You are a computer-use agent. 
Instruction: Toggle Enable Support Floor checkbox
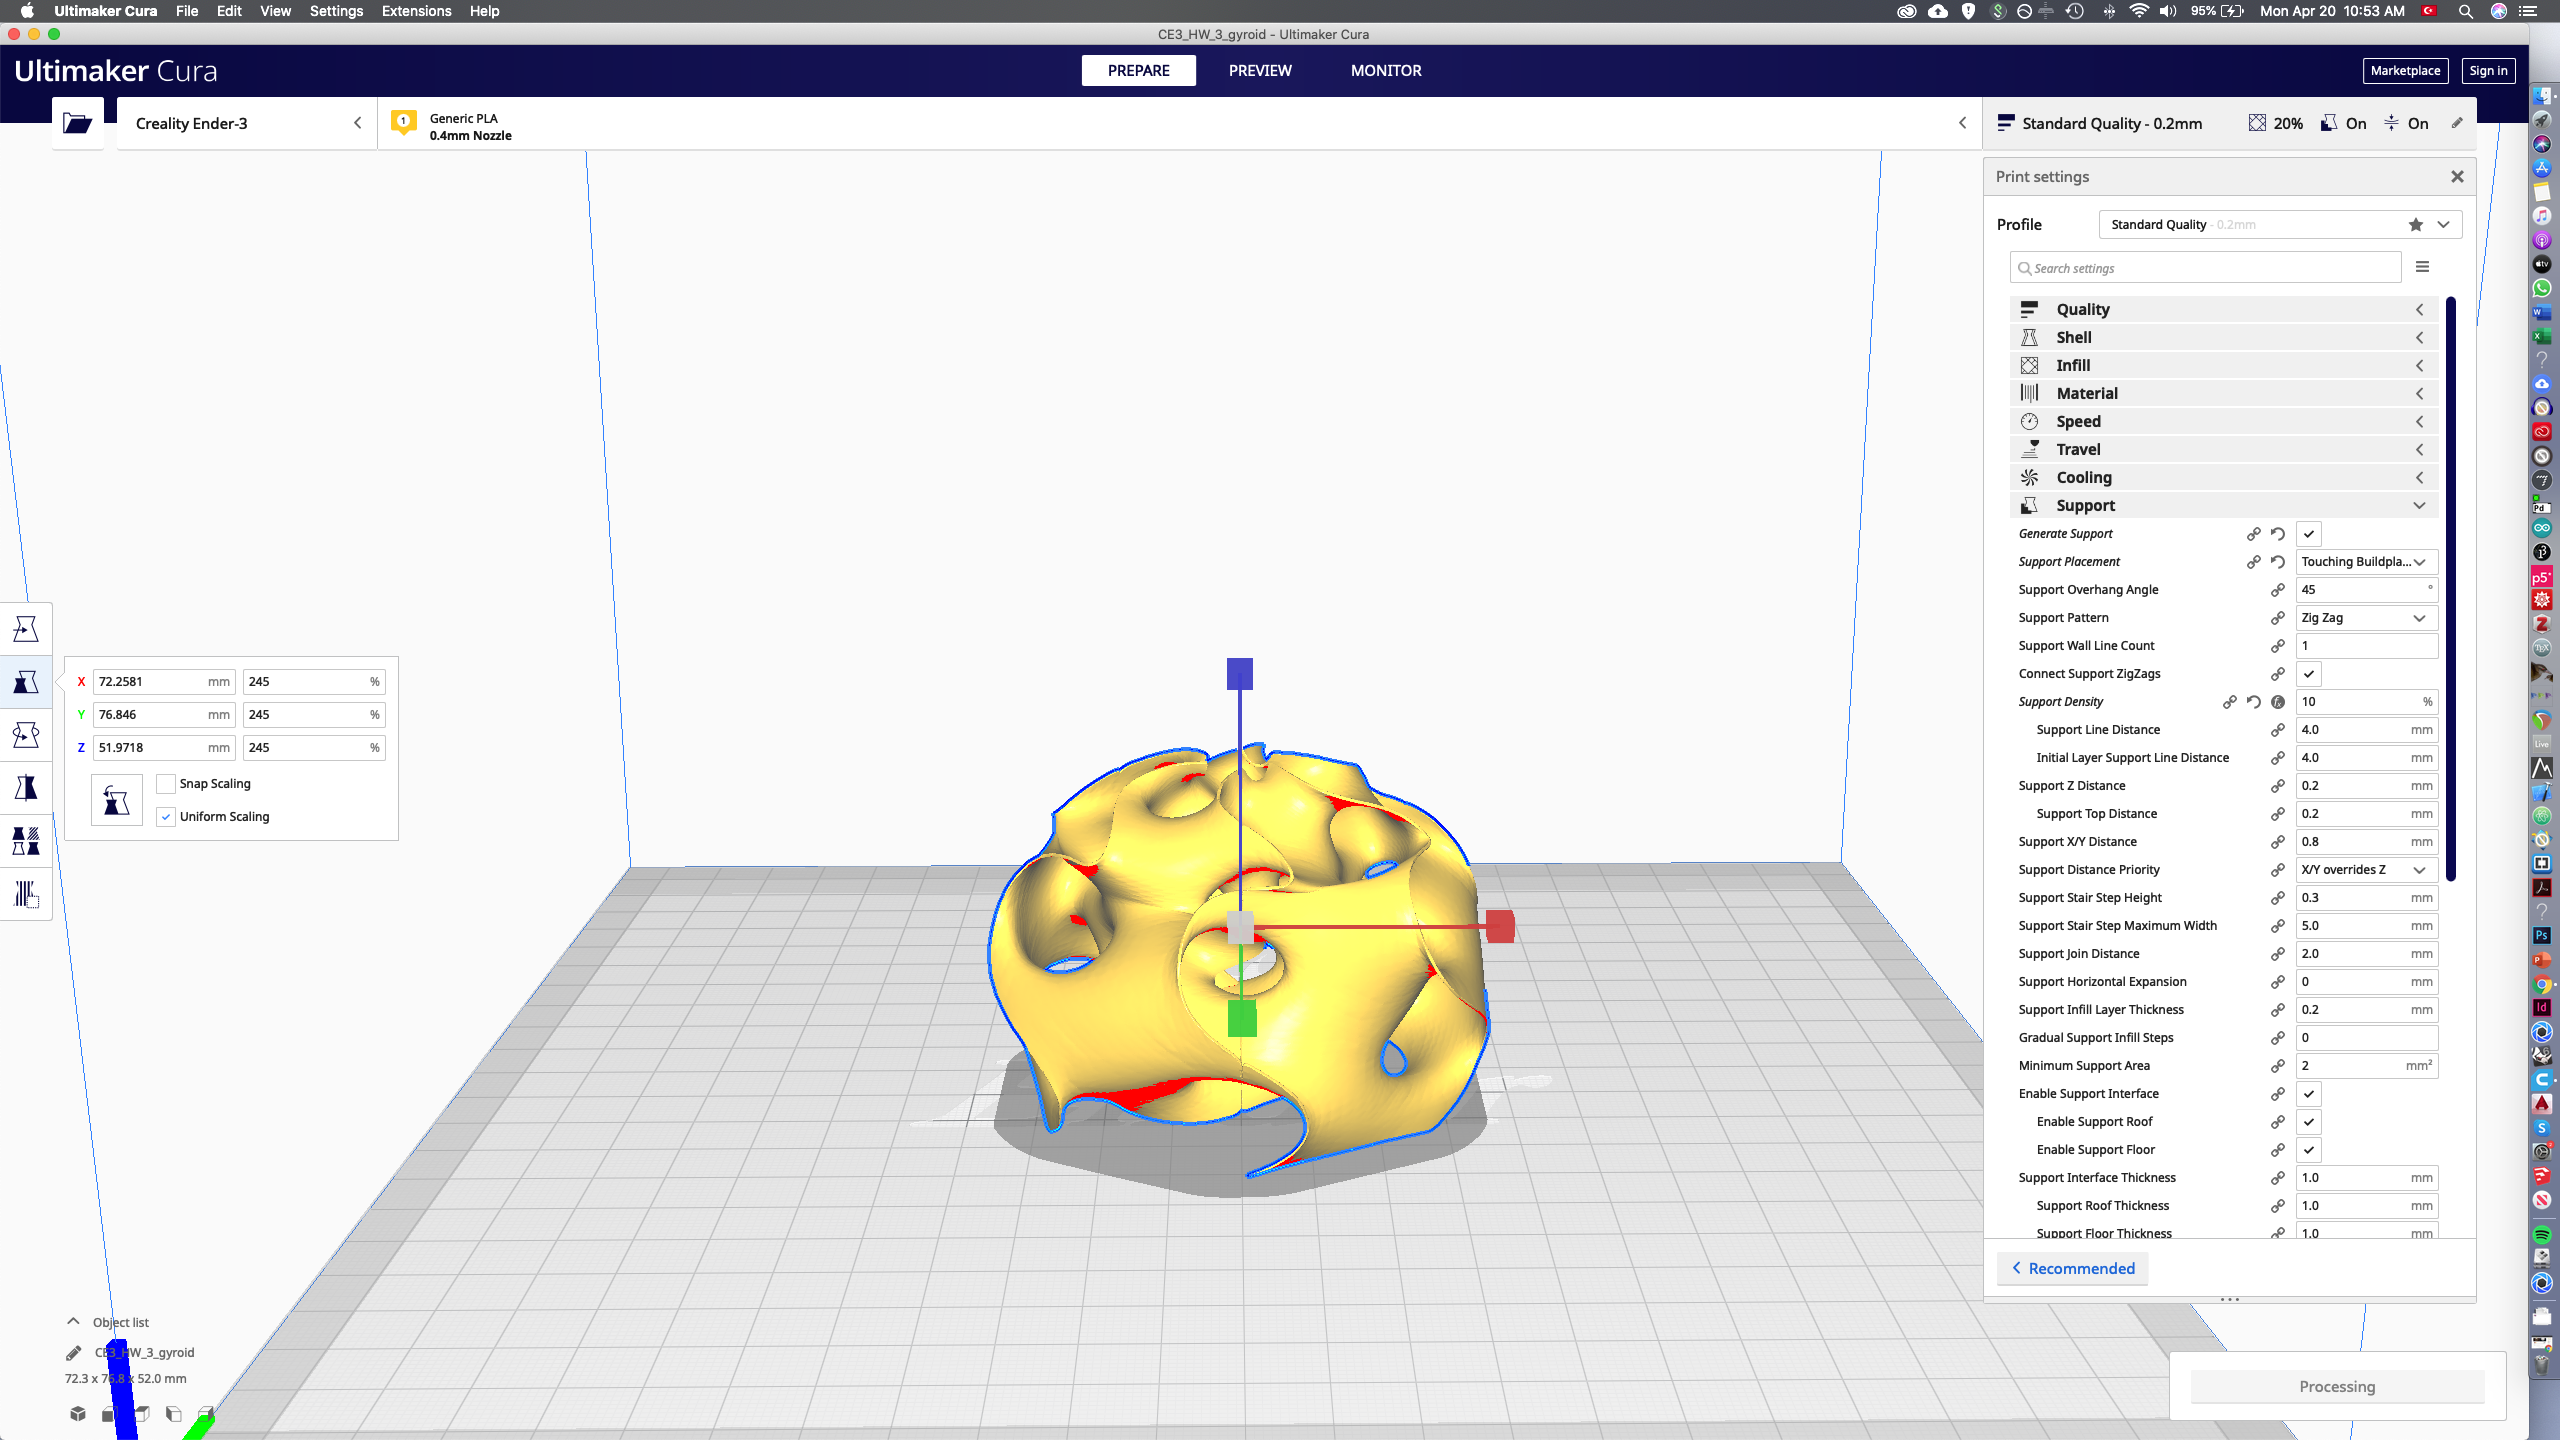2309,1150
